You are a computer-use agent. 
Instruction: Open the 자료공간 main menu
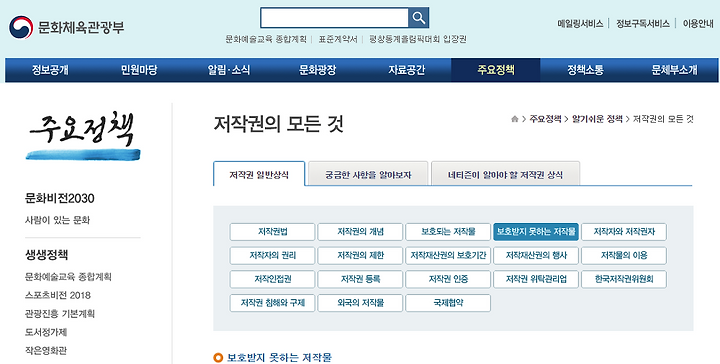[x=406, y=70]
